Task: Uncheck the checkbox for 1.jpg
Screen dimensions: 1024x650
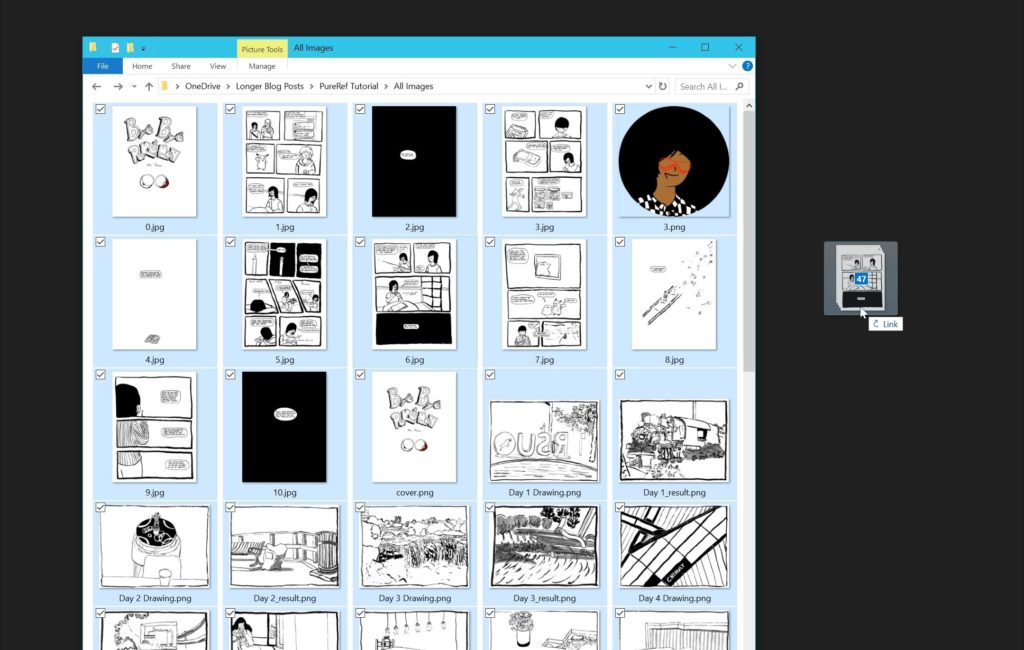Action: tap(231, 109)
